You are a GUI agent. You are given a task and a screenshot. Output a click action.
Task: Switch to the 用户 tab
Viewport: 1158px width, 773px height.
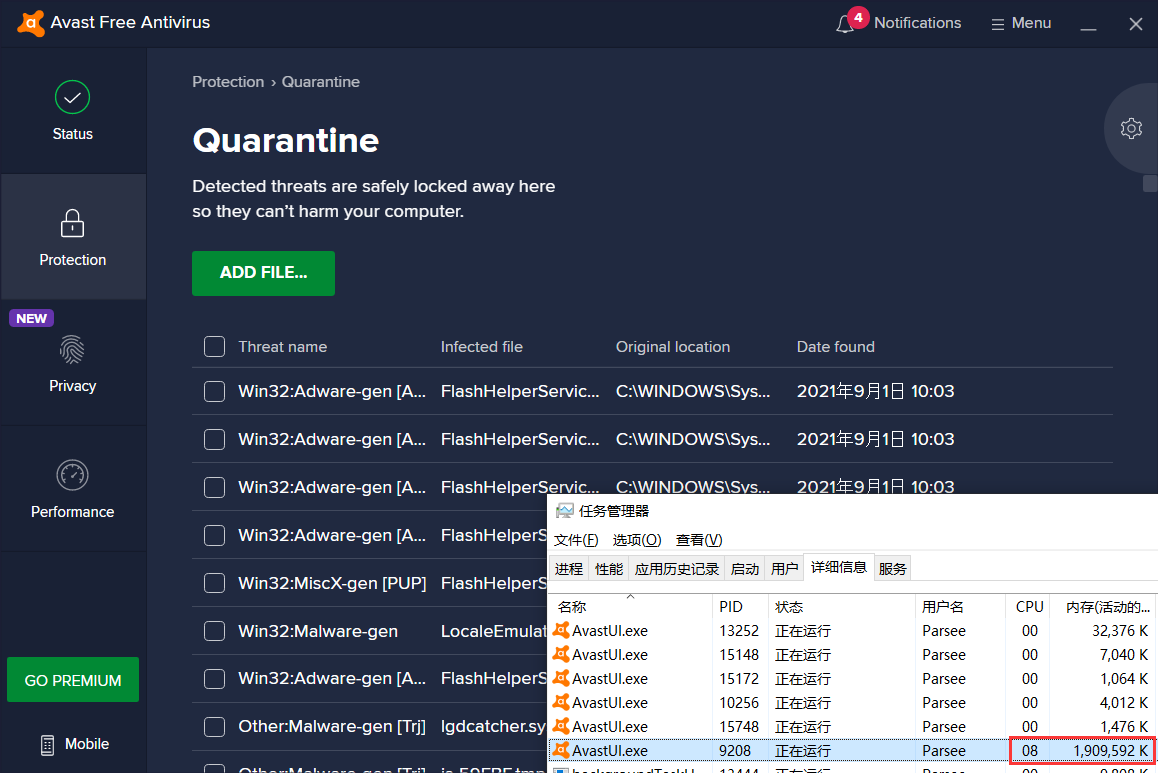tap(784, 568)
